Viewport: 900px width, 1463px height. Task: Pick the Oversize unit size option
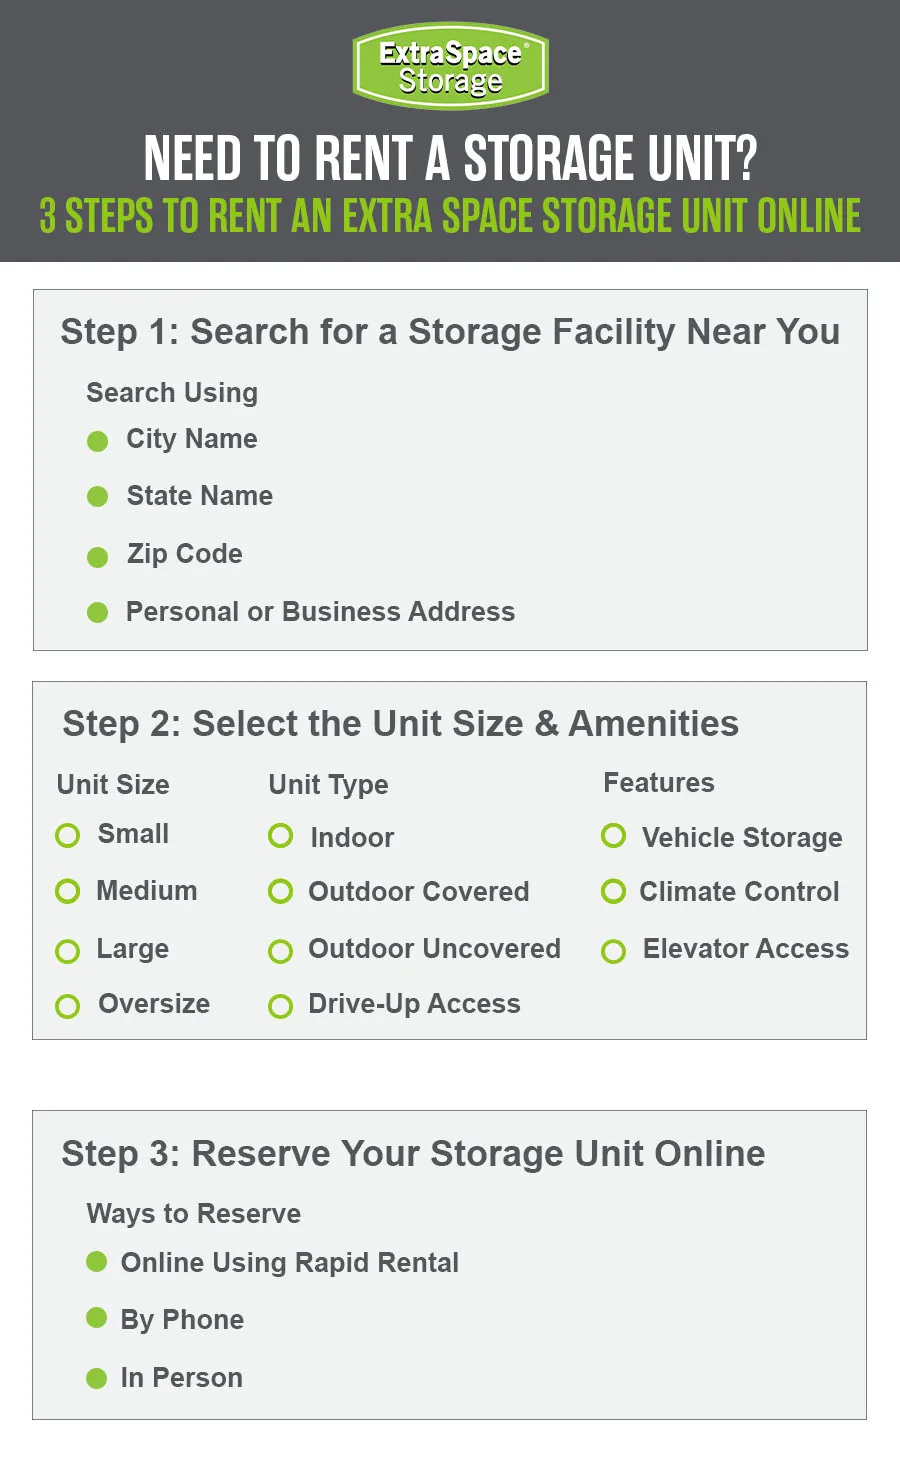tap(68, 1006)
